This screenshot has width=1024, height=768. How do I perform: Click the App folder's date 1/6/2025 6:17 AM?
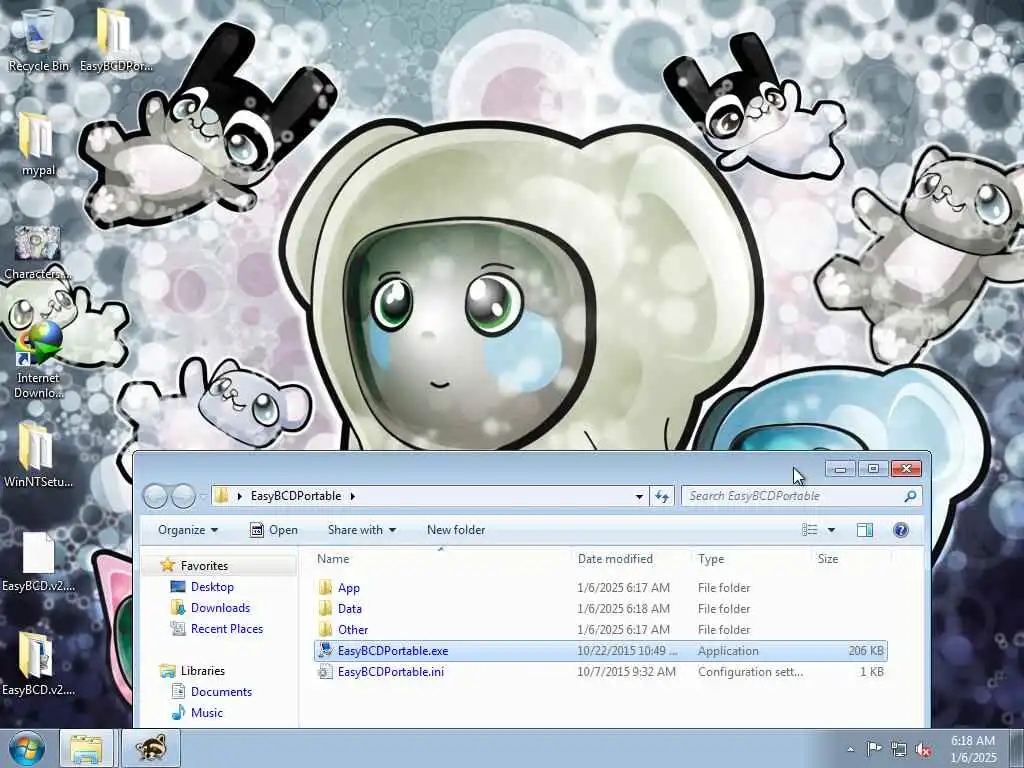click(x=624, y=588)
